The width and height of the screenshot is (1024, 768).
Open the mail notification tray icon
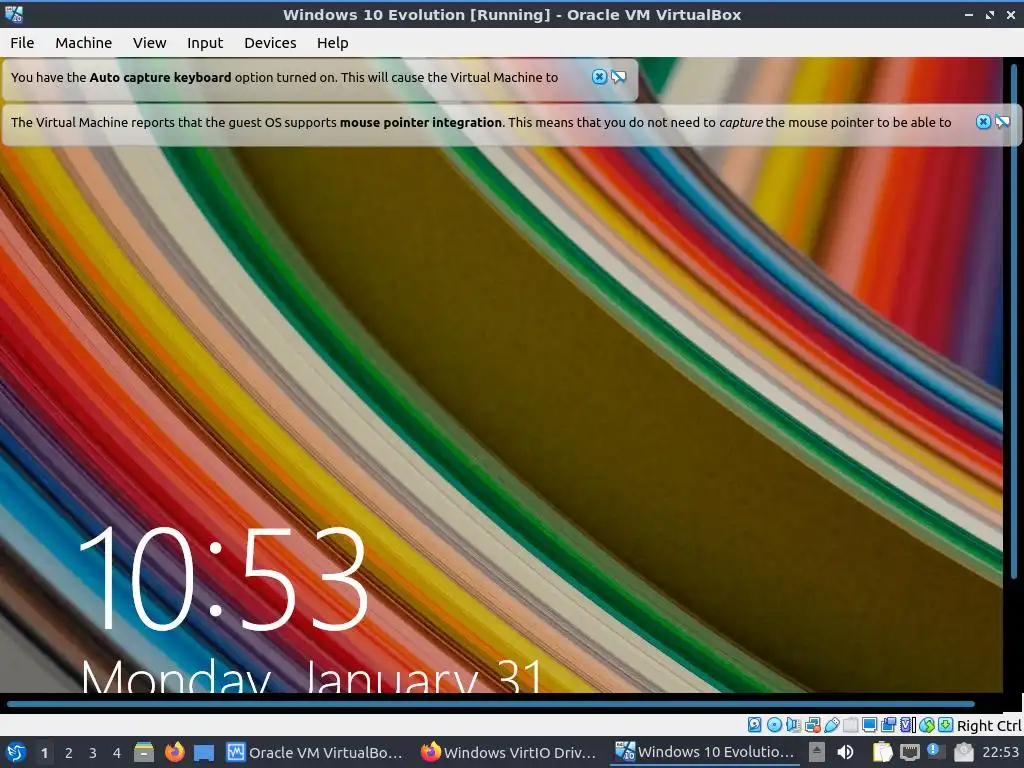(x=964, y=752)
